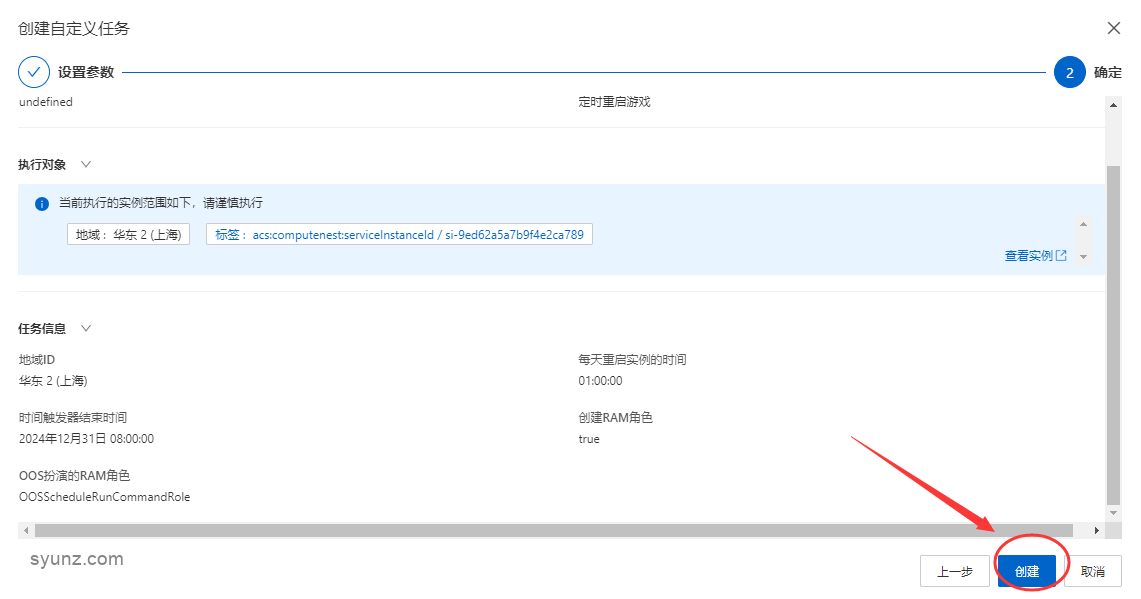This screenshot has height=599, width=1141.
Task: Click the horizontal scrollbar right arrow
Action: (x=1097, y=531)
